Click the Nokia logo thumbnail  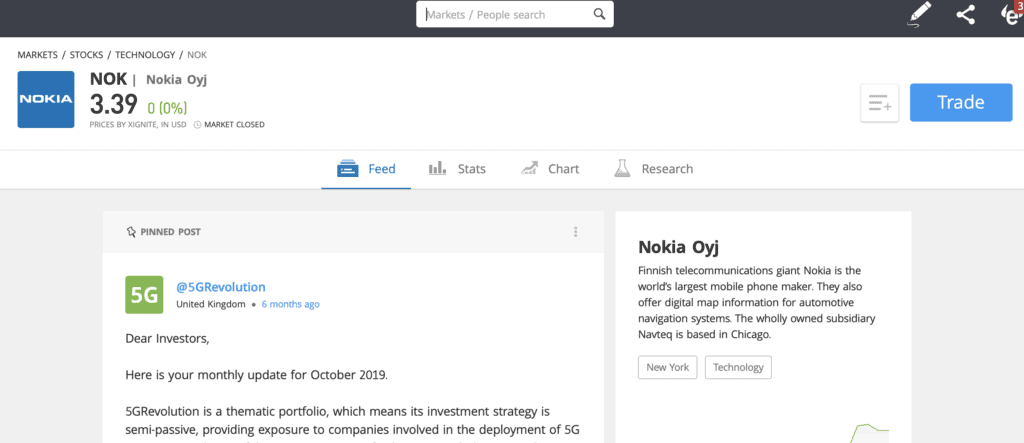tap(46, 99)
